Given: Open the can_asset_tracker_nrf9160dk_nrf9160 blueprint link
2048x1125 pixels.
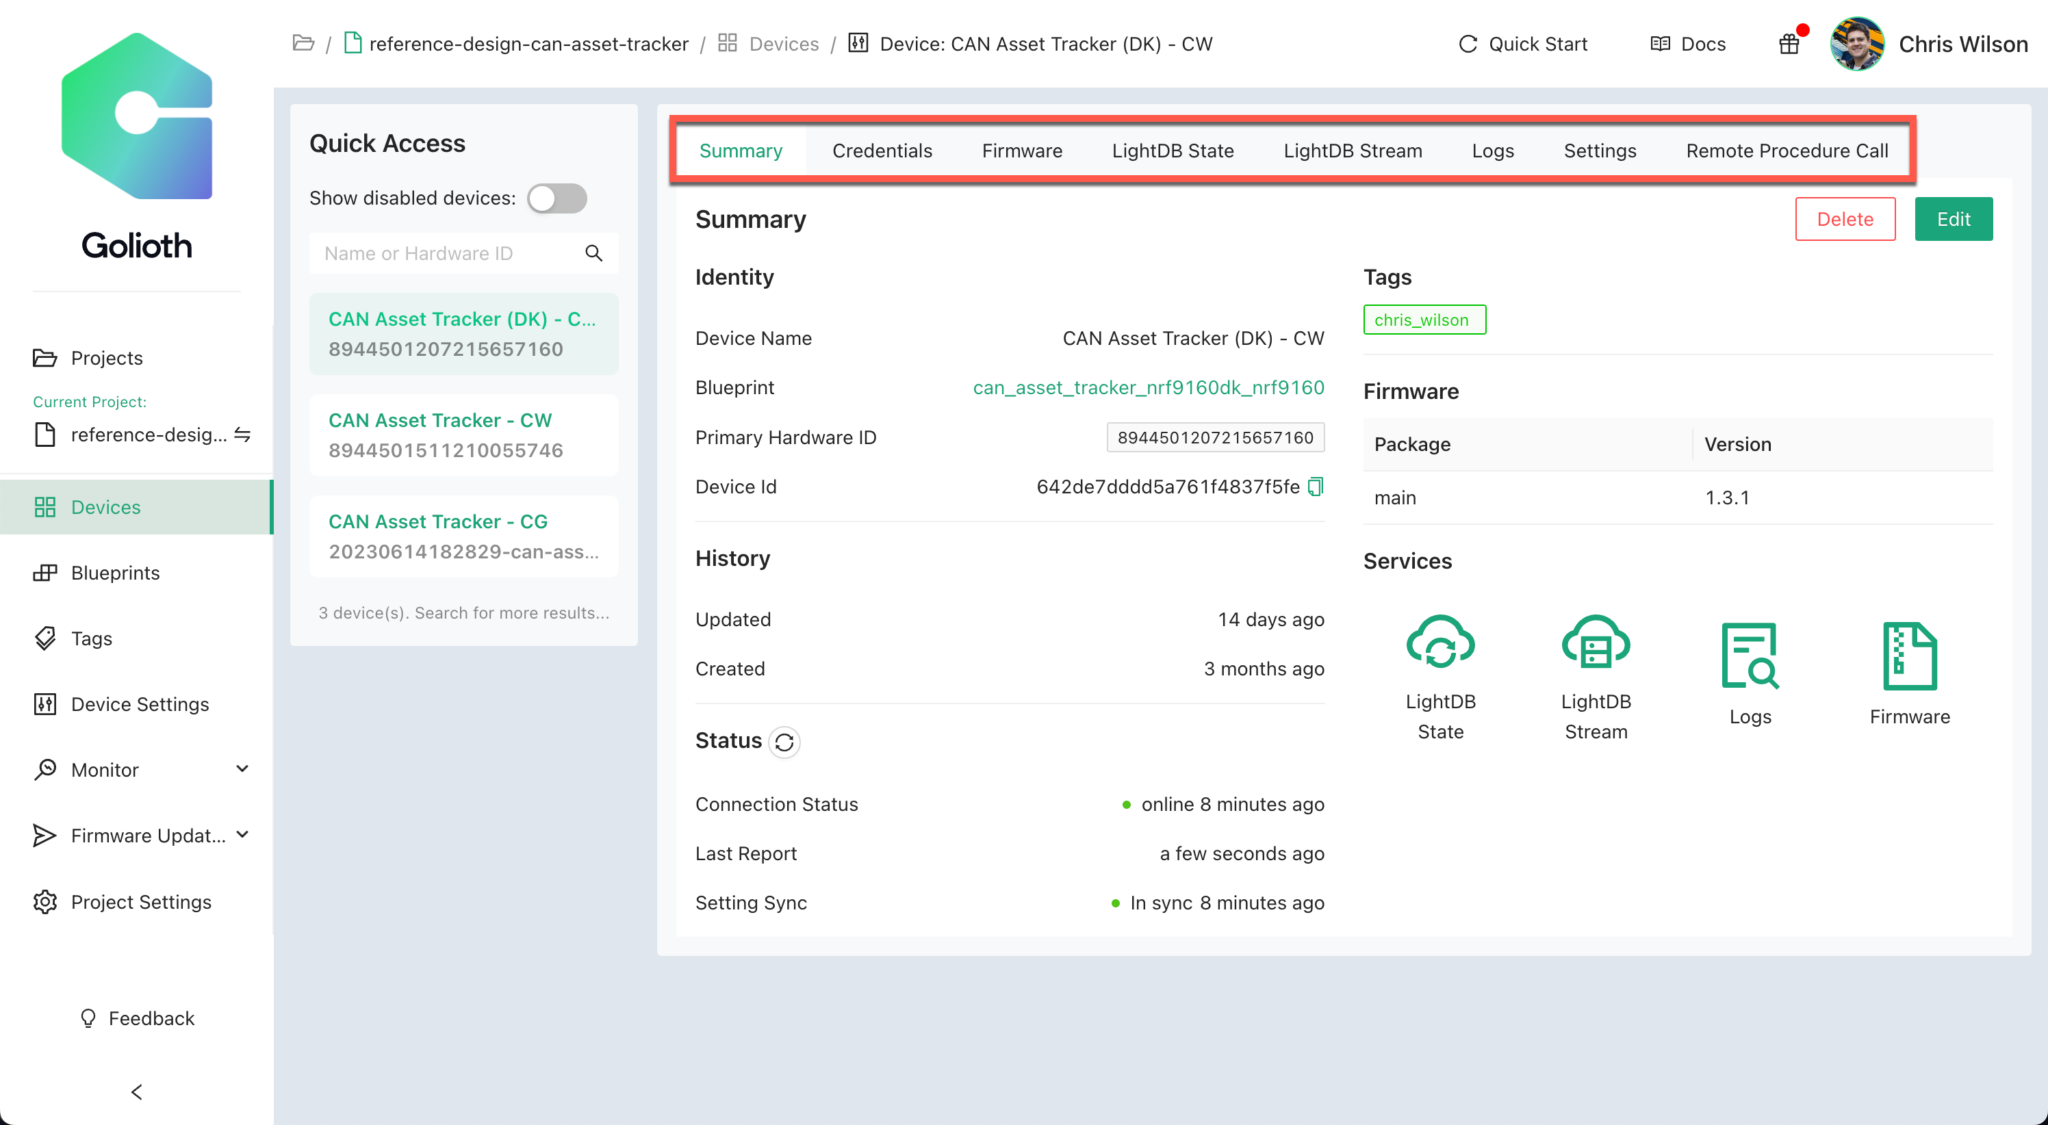Looking at the screenshot, I should pos(1148,387).
